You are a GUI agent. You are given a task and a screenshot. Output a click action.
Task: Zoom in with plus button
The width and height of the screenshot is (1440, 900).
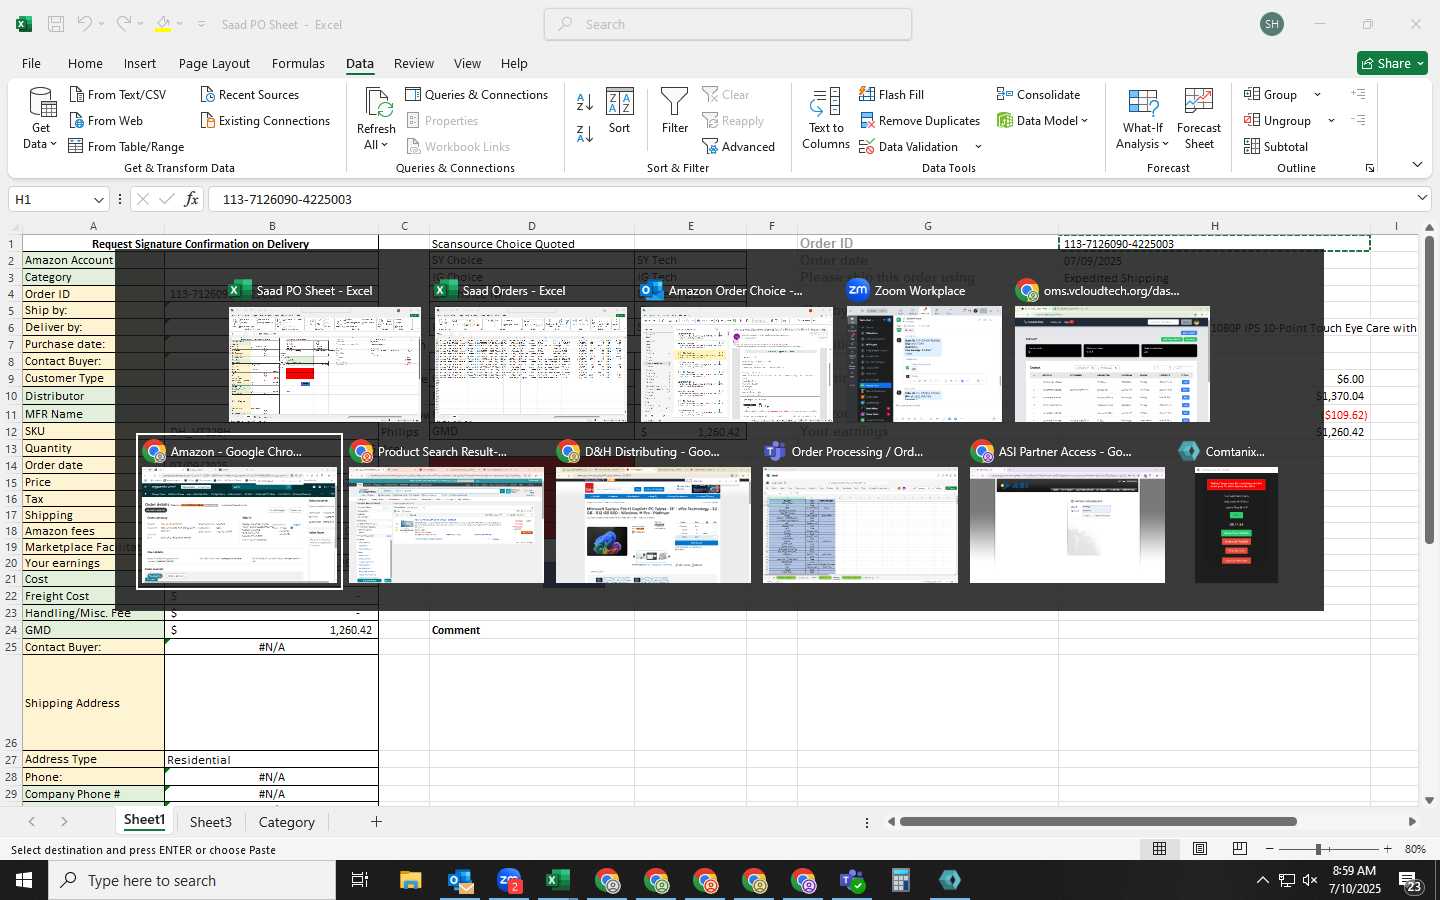[x=1387, y=849]
